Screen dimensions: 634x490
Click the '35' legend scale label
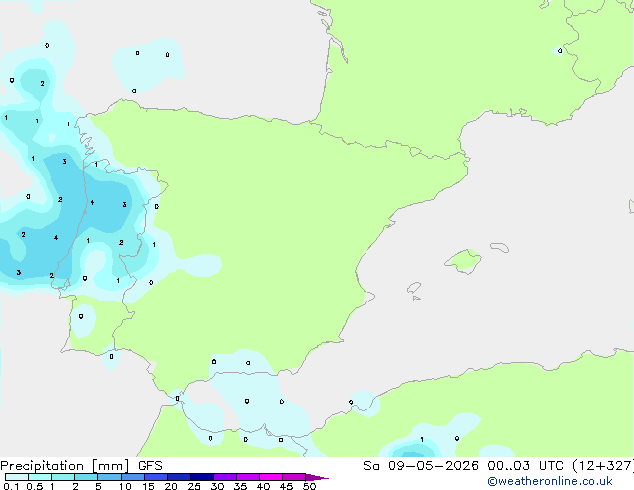click(x=240, y=486)
